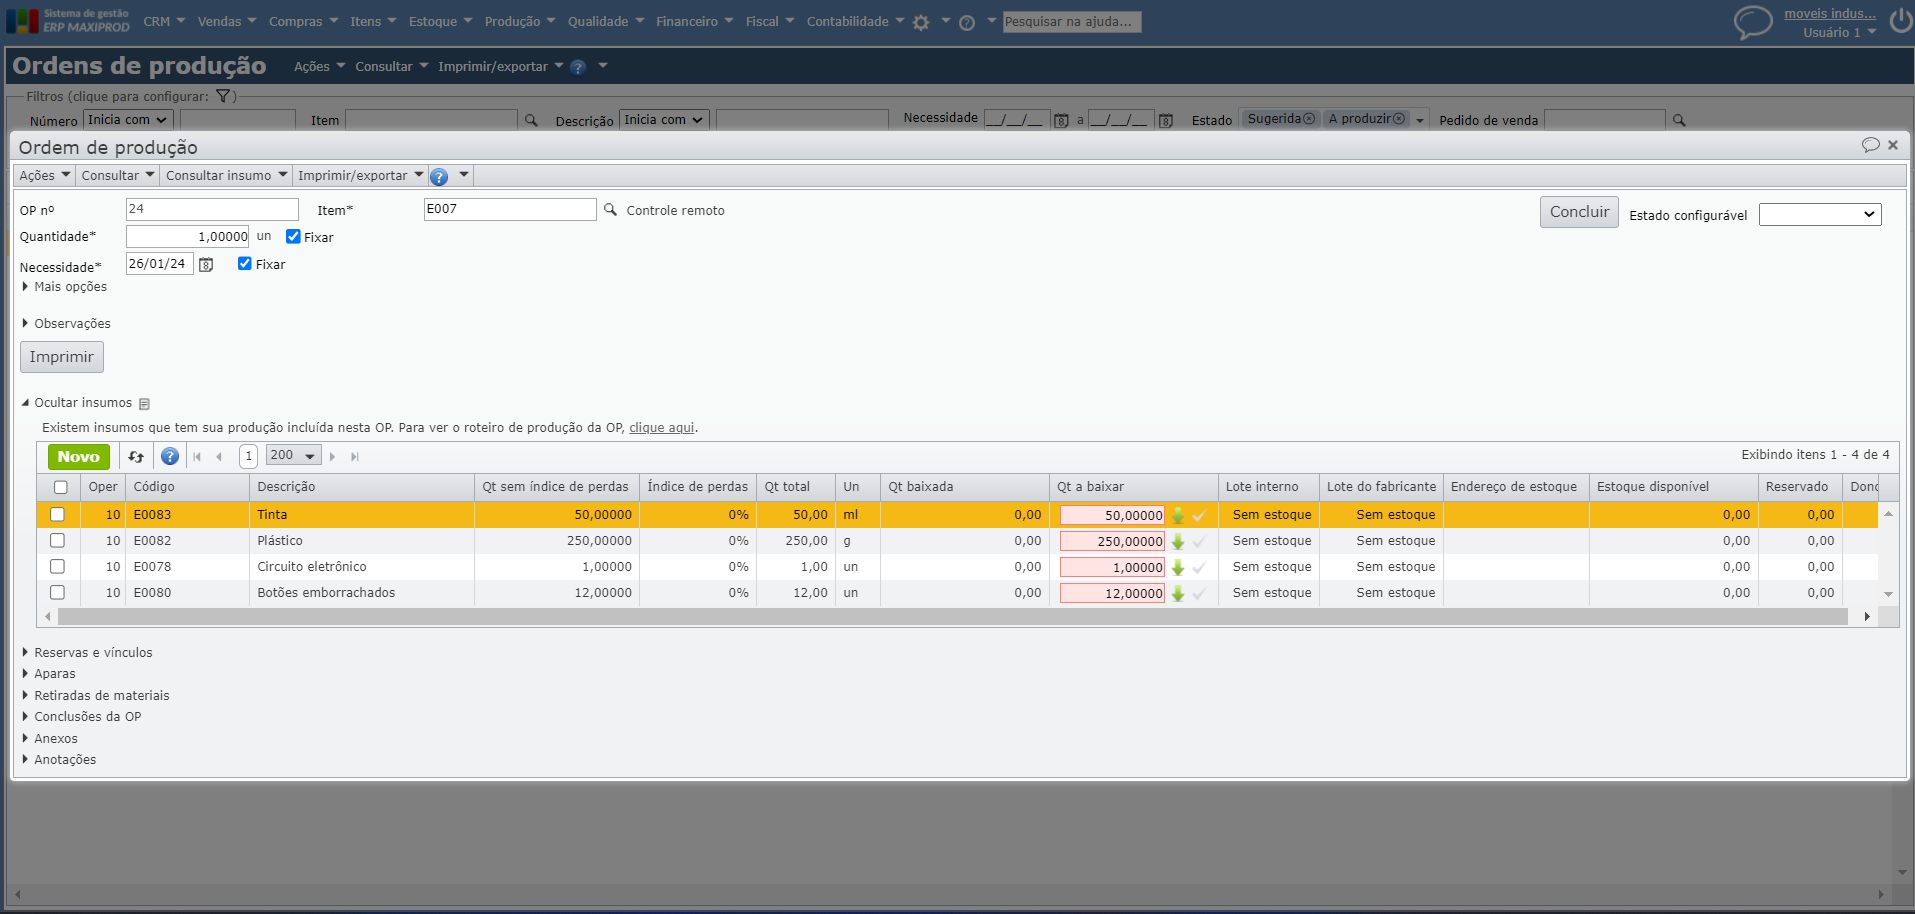The image size is (1915, 914).
Task: Click scroll-right arrow of insumos grid
Action: tap(1867, 616)
